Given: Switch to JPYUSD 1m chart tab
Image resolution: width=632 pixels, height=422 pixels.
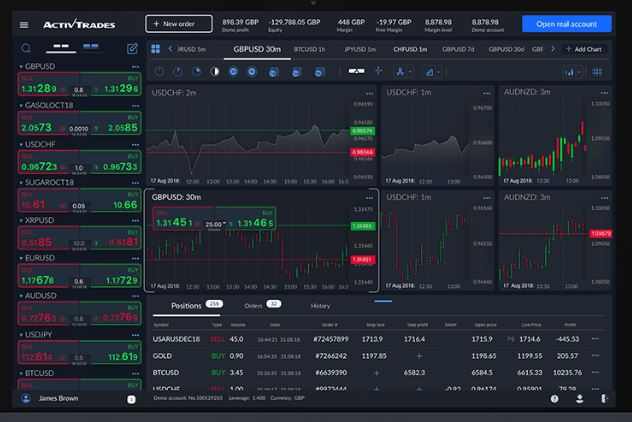Looking at the screenshot, I should [360, 49].
